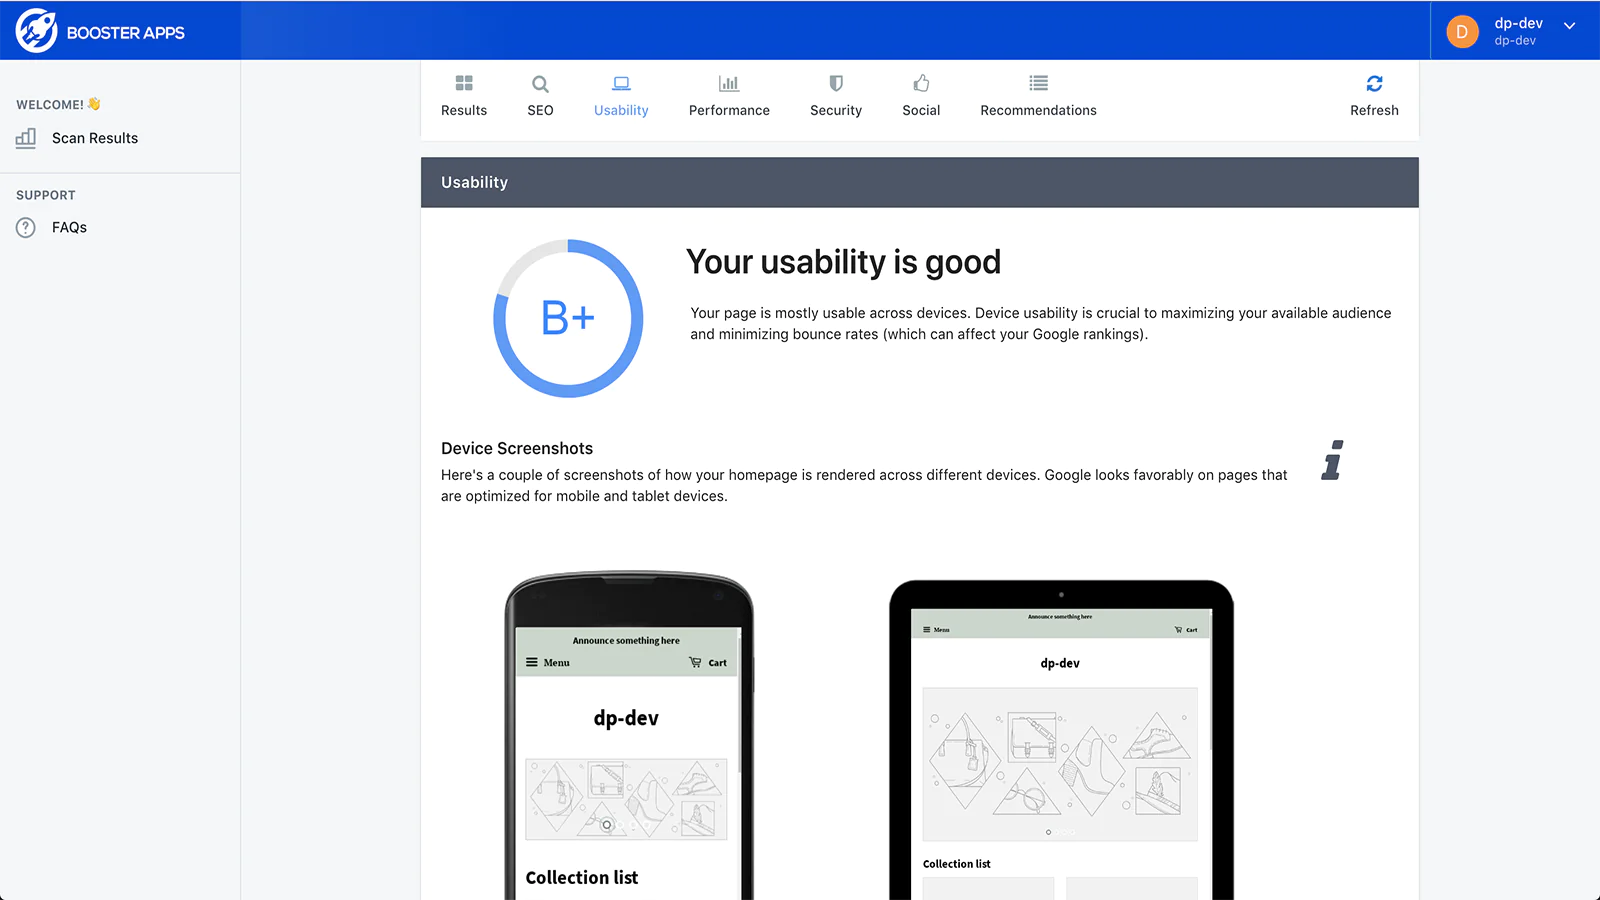Open Scan Results in the sidebar
Image resolution: width=1600 pixels, height=900 pixels.
pos(94,138)
